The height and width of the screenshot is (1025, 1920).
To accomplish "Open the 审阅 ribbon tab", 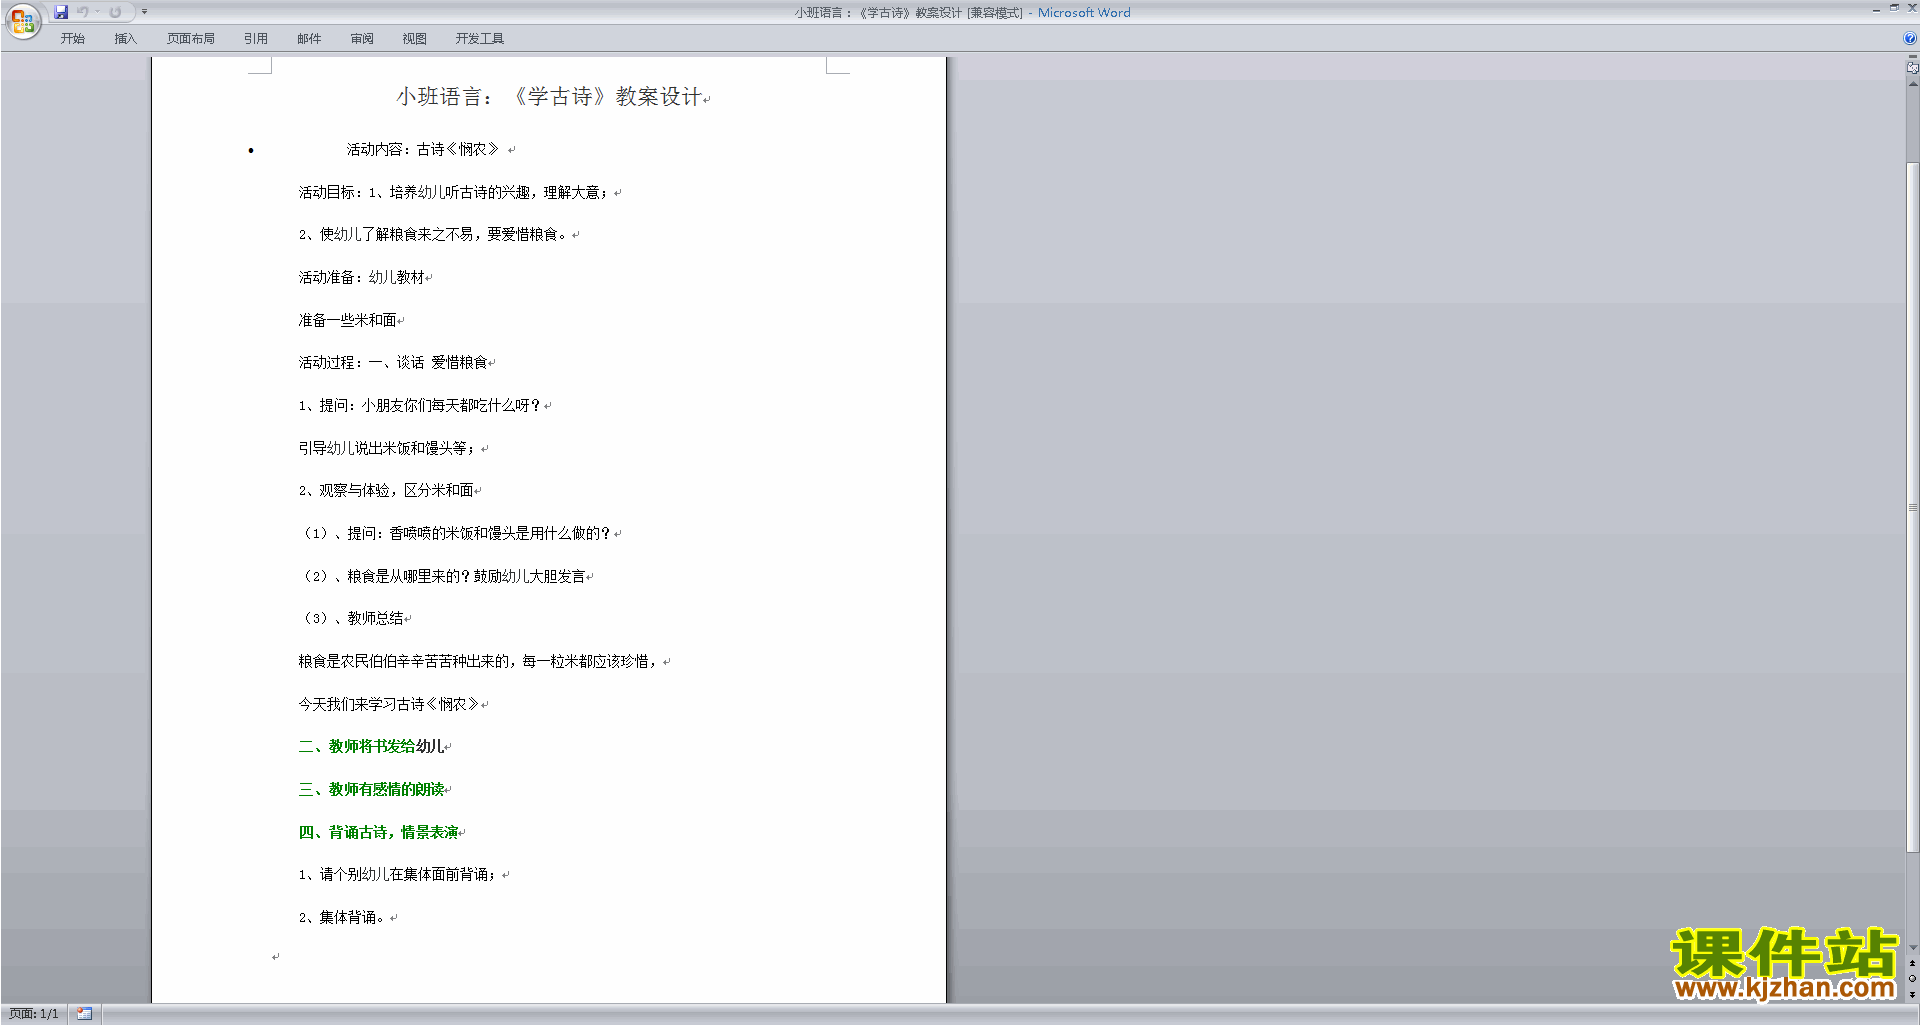I will (362, 39).
